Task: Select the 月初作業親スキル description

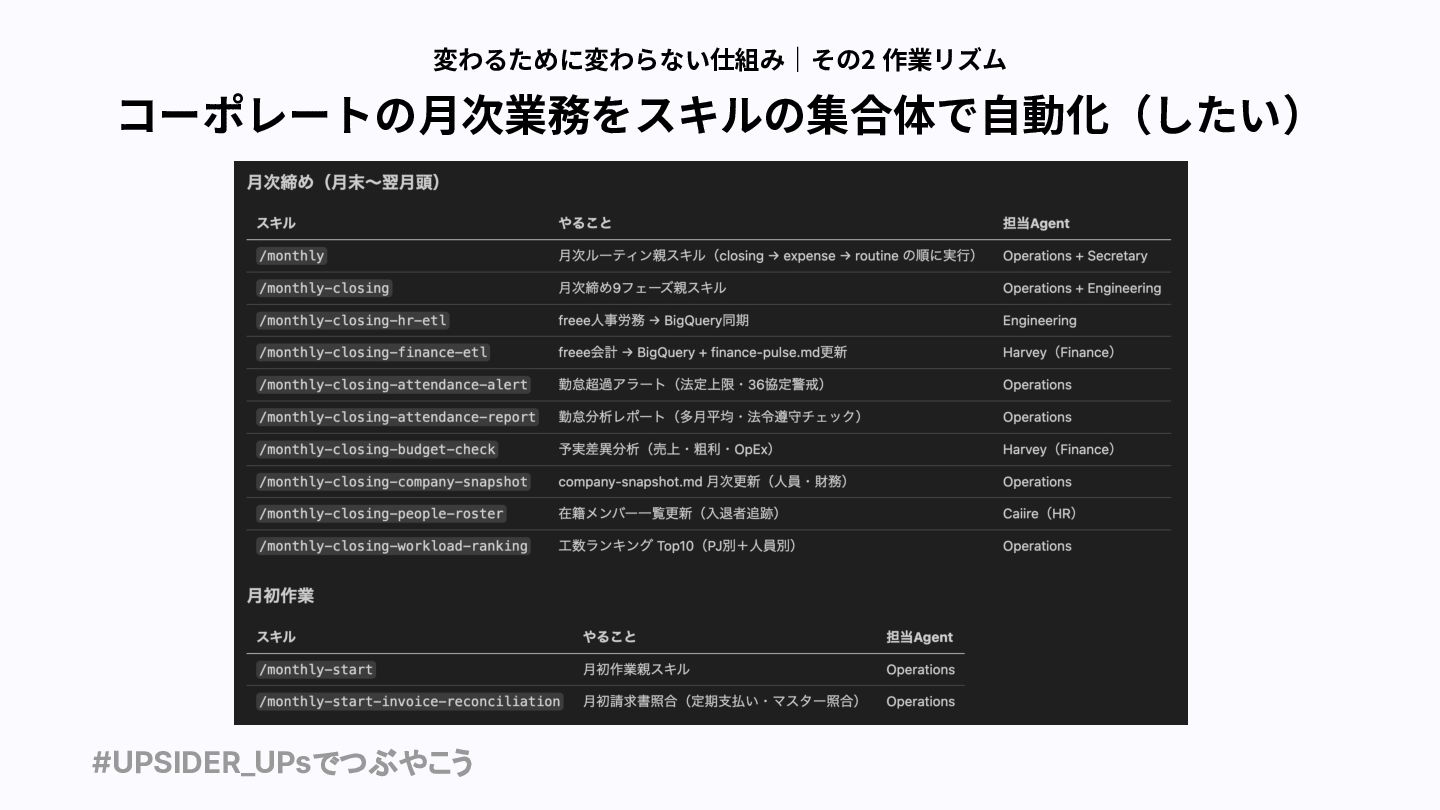Action: pyautogui.click(x=636, y=670)
